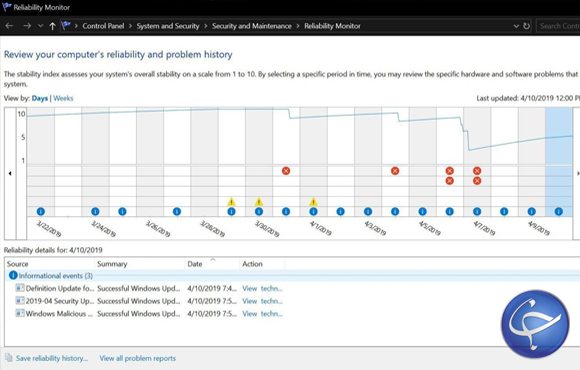Click the info icon for 4/9/2019
The image size is (580, 370).
point(532,212)
